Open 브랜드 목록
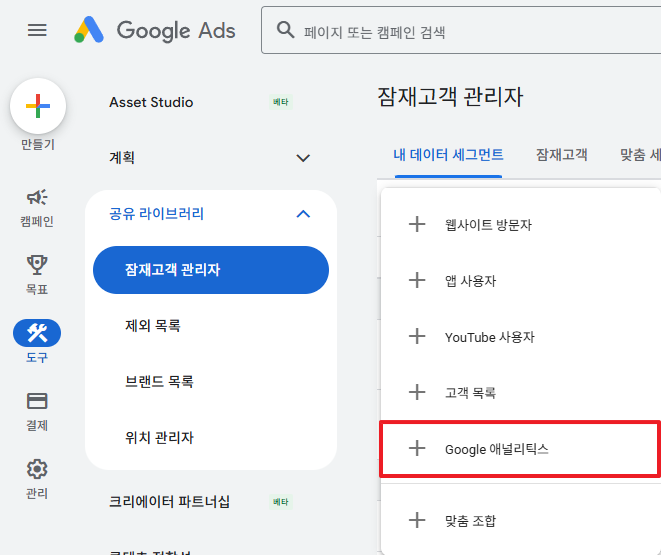Viewport: 661px width, 555px height. pos(159,381)
